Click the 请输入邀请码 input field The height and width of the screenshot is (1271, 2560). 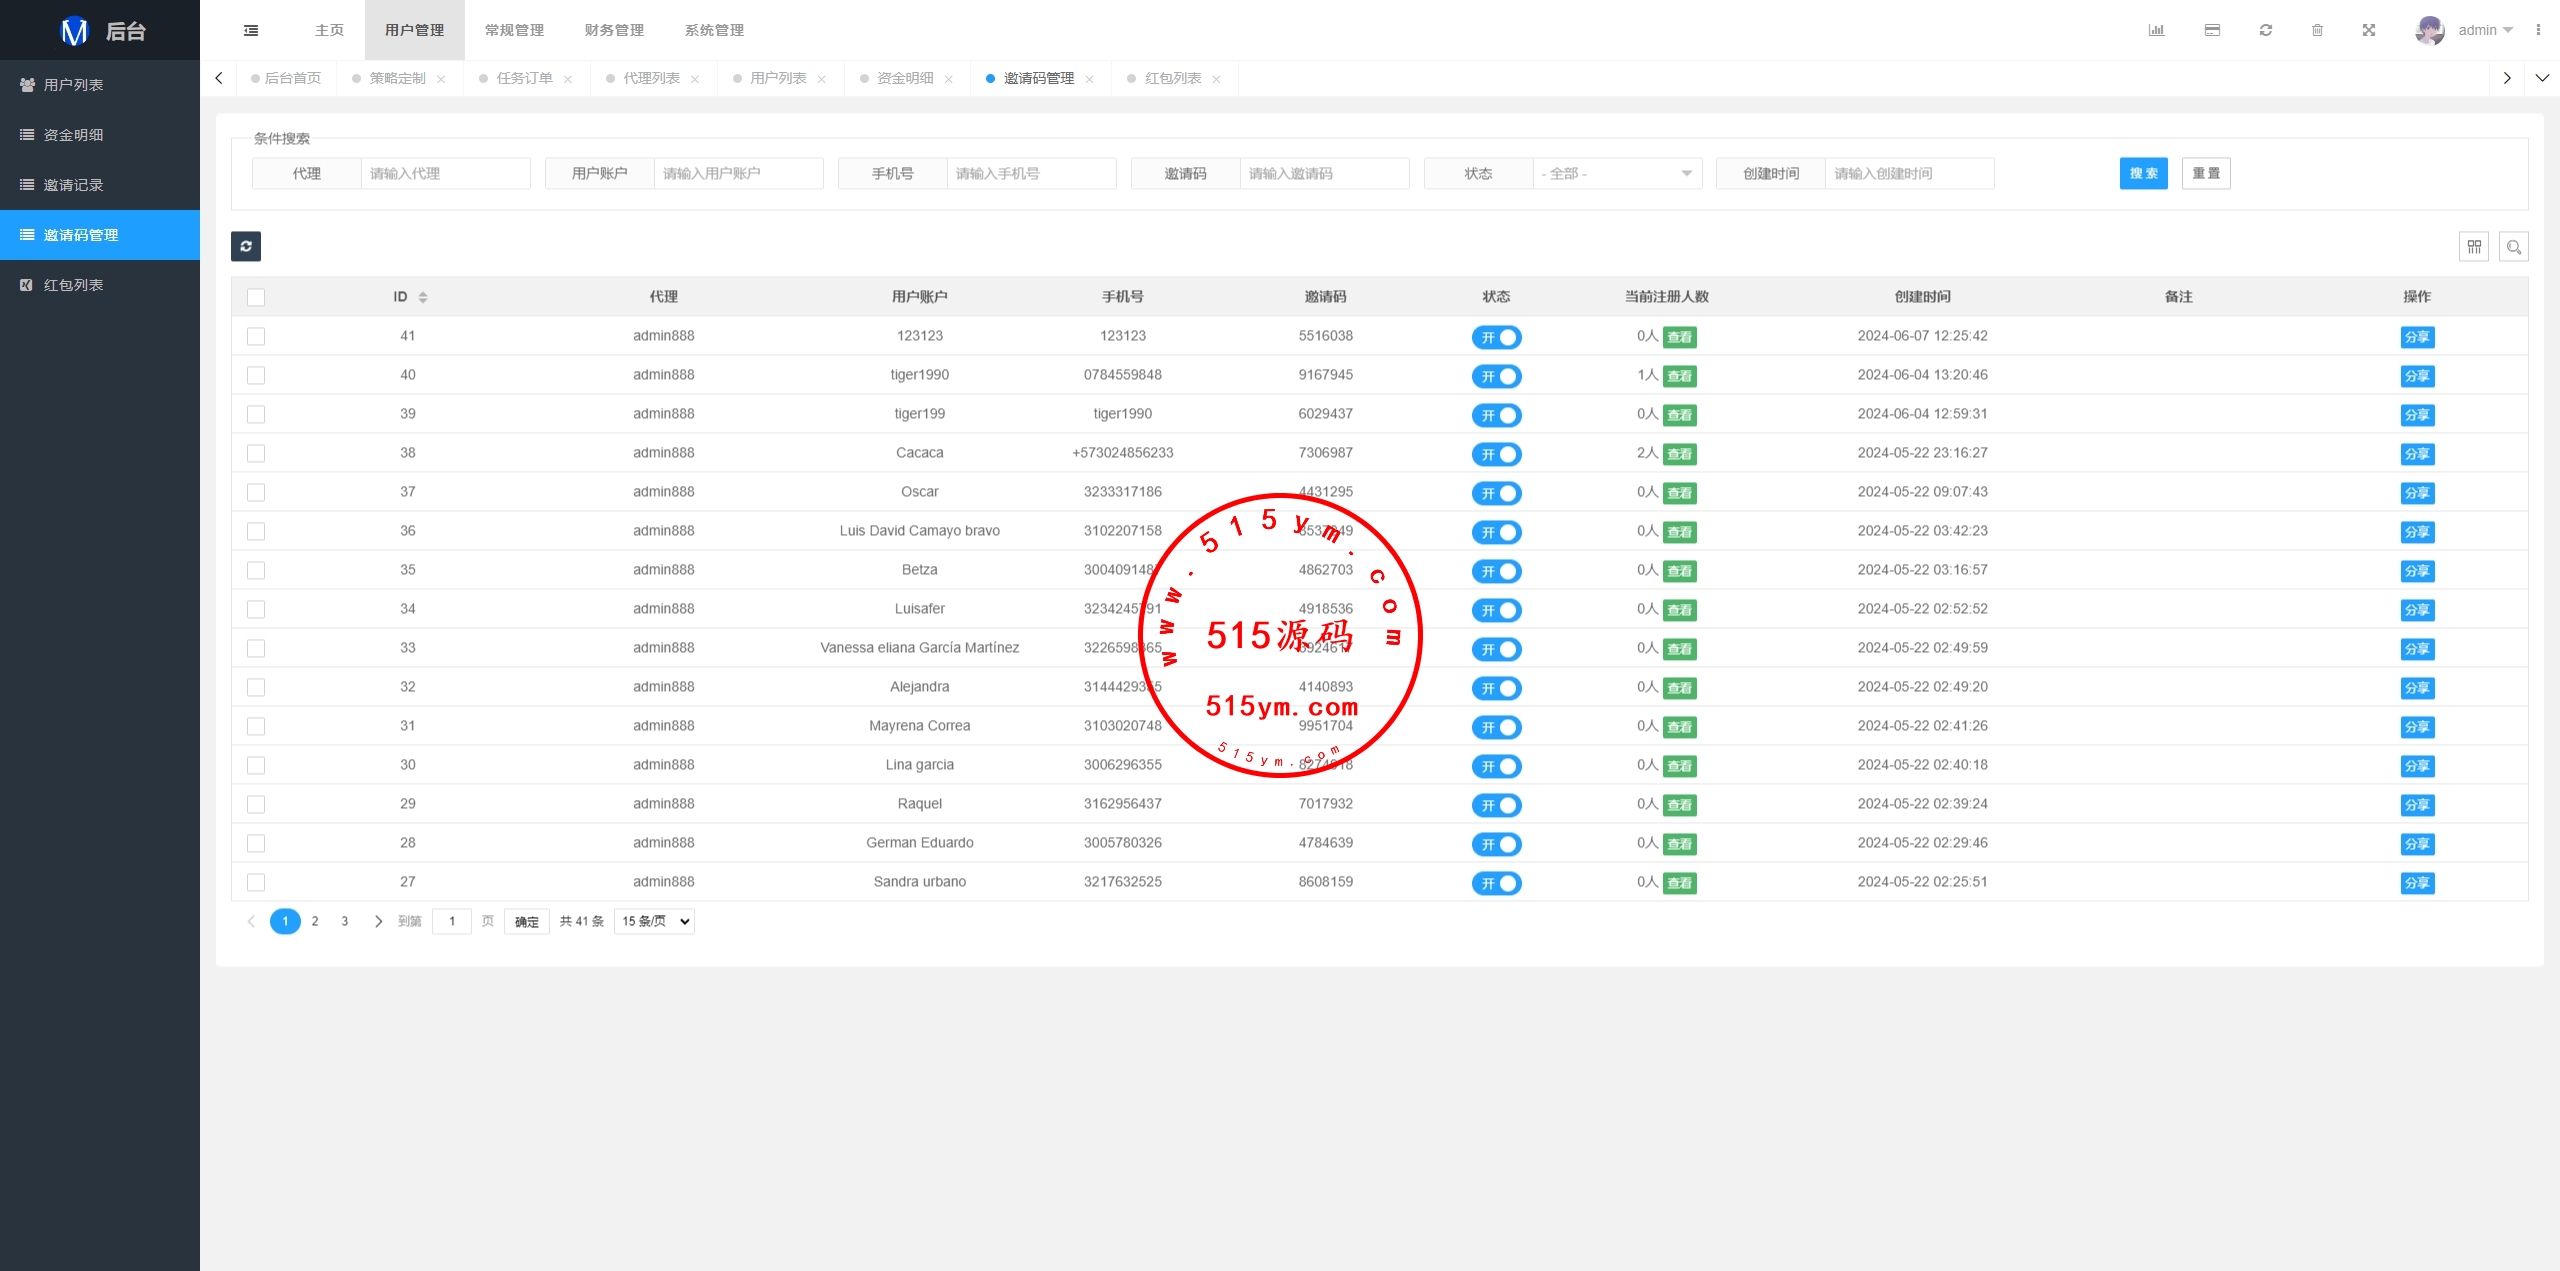point(1323,173)
